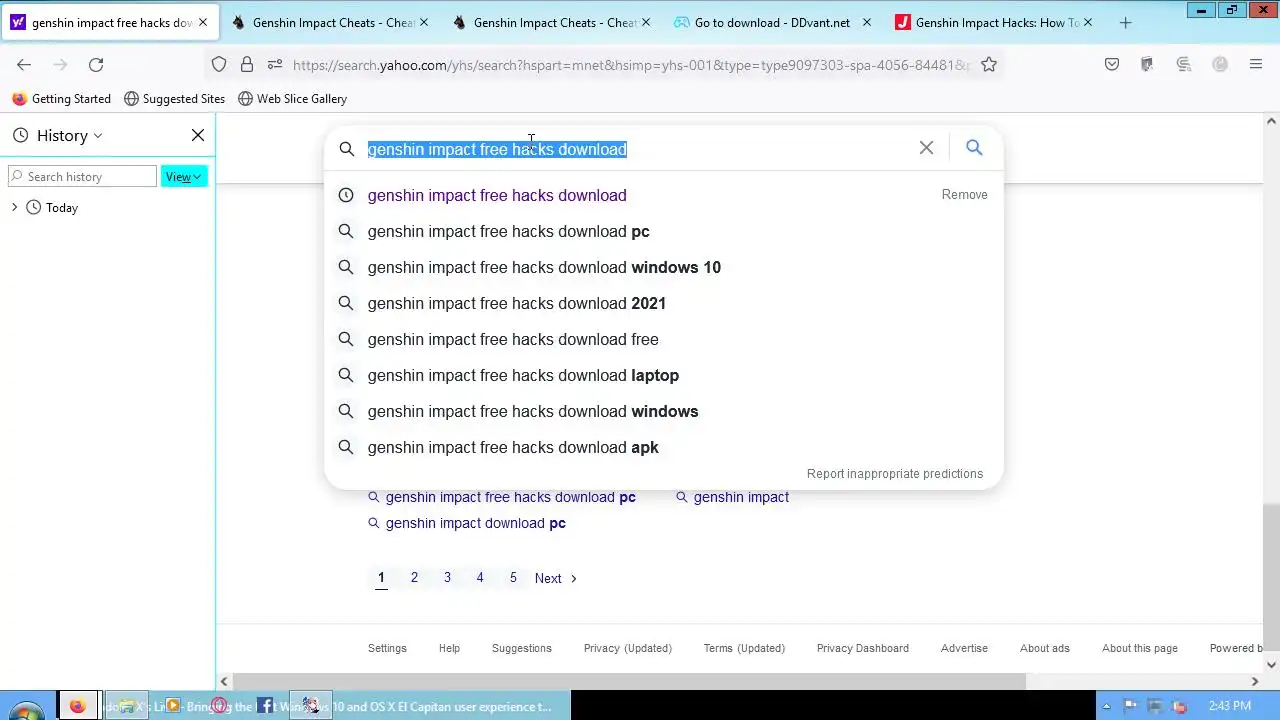Image resolution: width=1280 pixels, height=720 pixels.
Task: Switch to Go to download - DDvant.net tab
Action: coord(772,22)
